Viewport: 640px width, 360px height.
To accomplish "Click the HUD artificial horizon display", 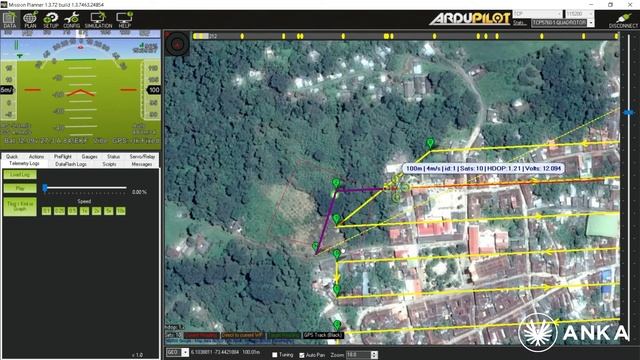I will (x=80, y=91).
